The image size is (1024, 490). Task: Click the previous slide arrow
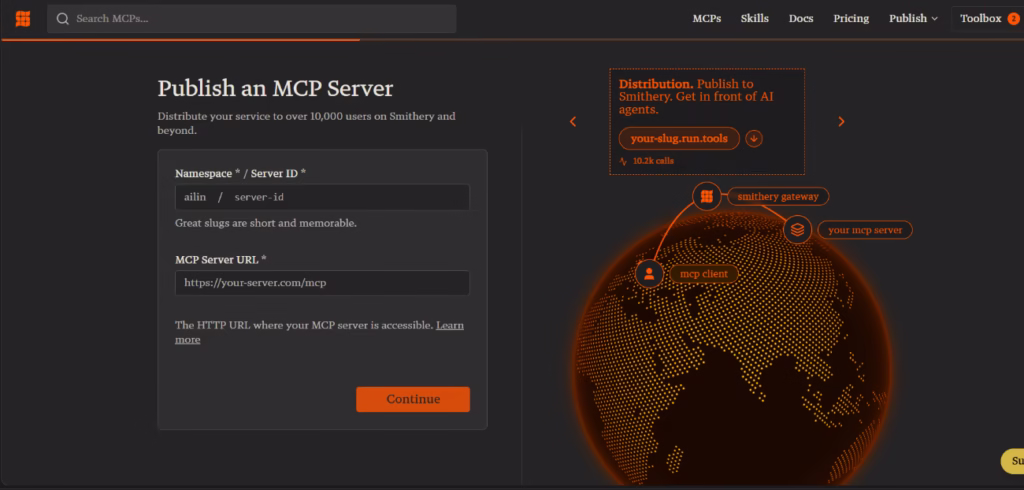573,122
